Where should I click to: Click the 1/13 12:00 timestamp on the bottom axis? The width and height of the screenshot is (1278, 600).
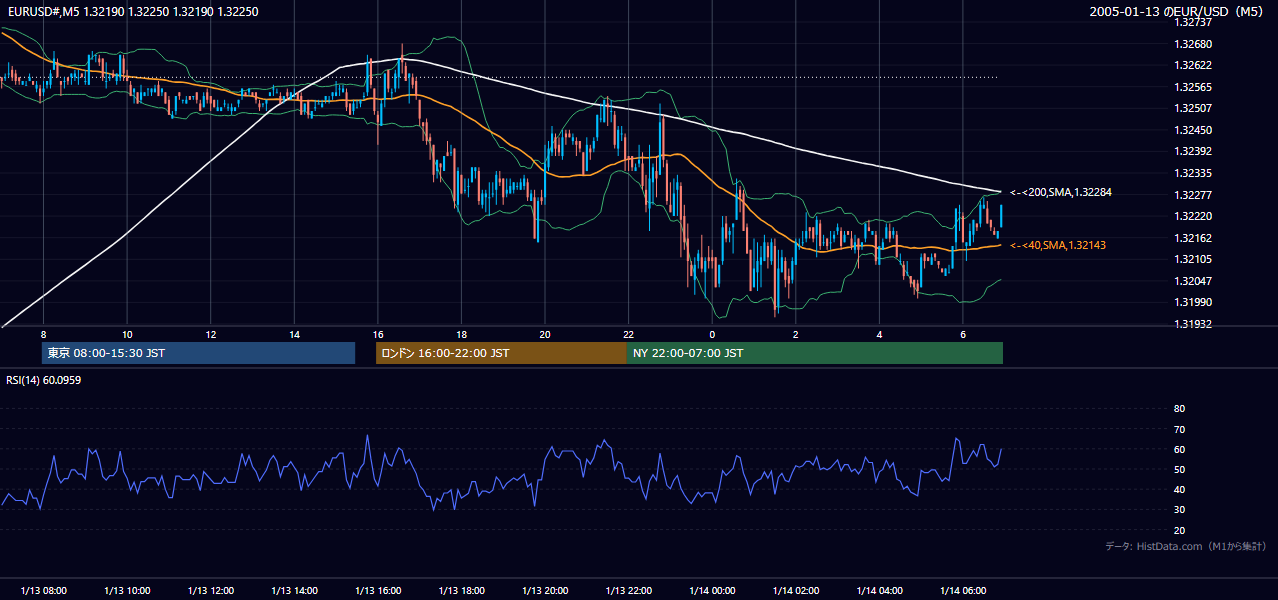(x=211, y=591)
